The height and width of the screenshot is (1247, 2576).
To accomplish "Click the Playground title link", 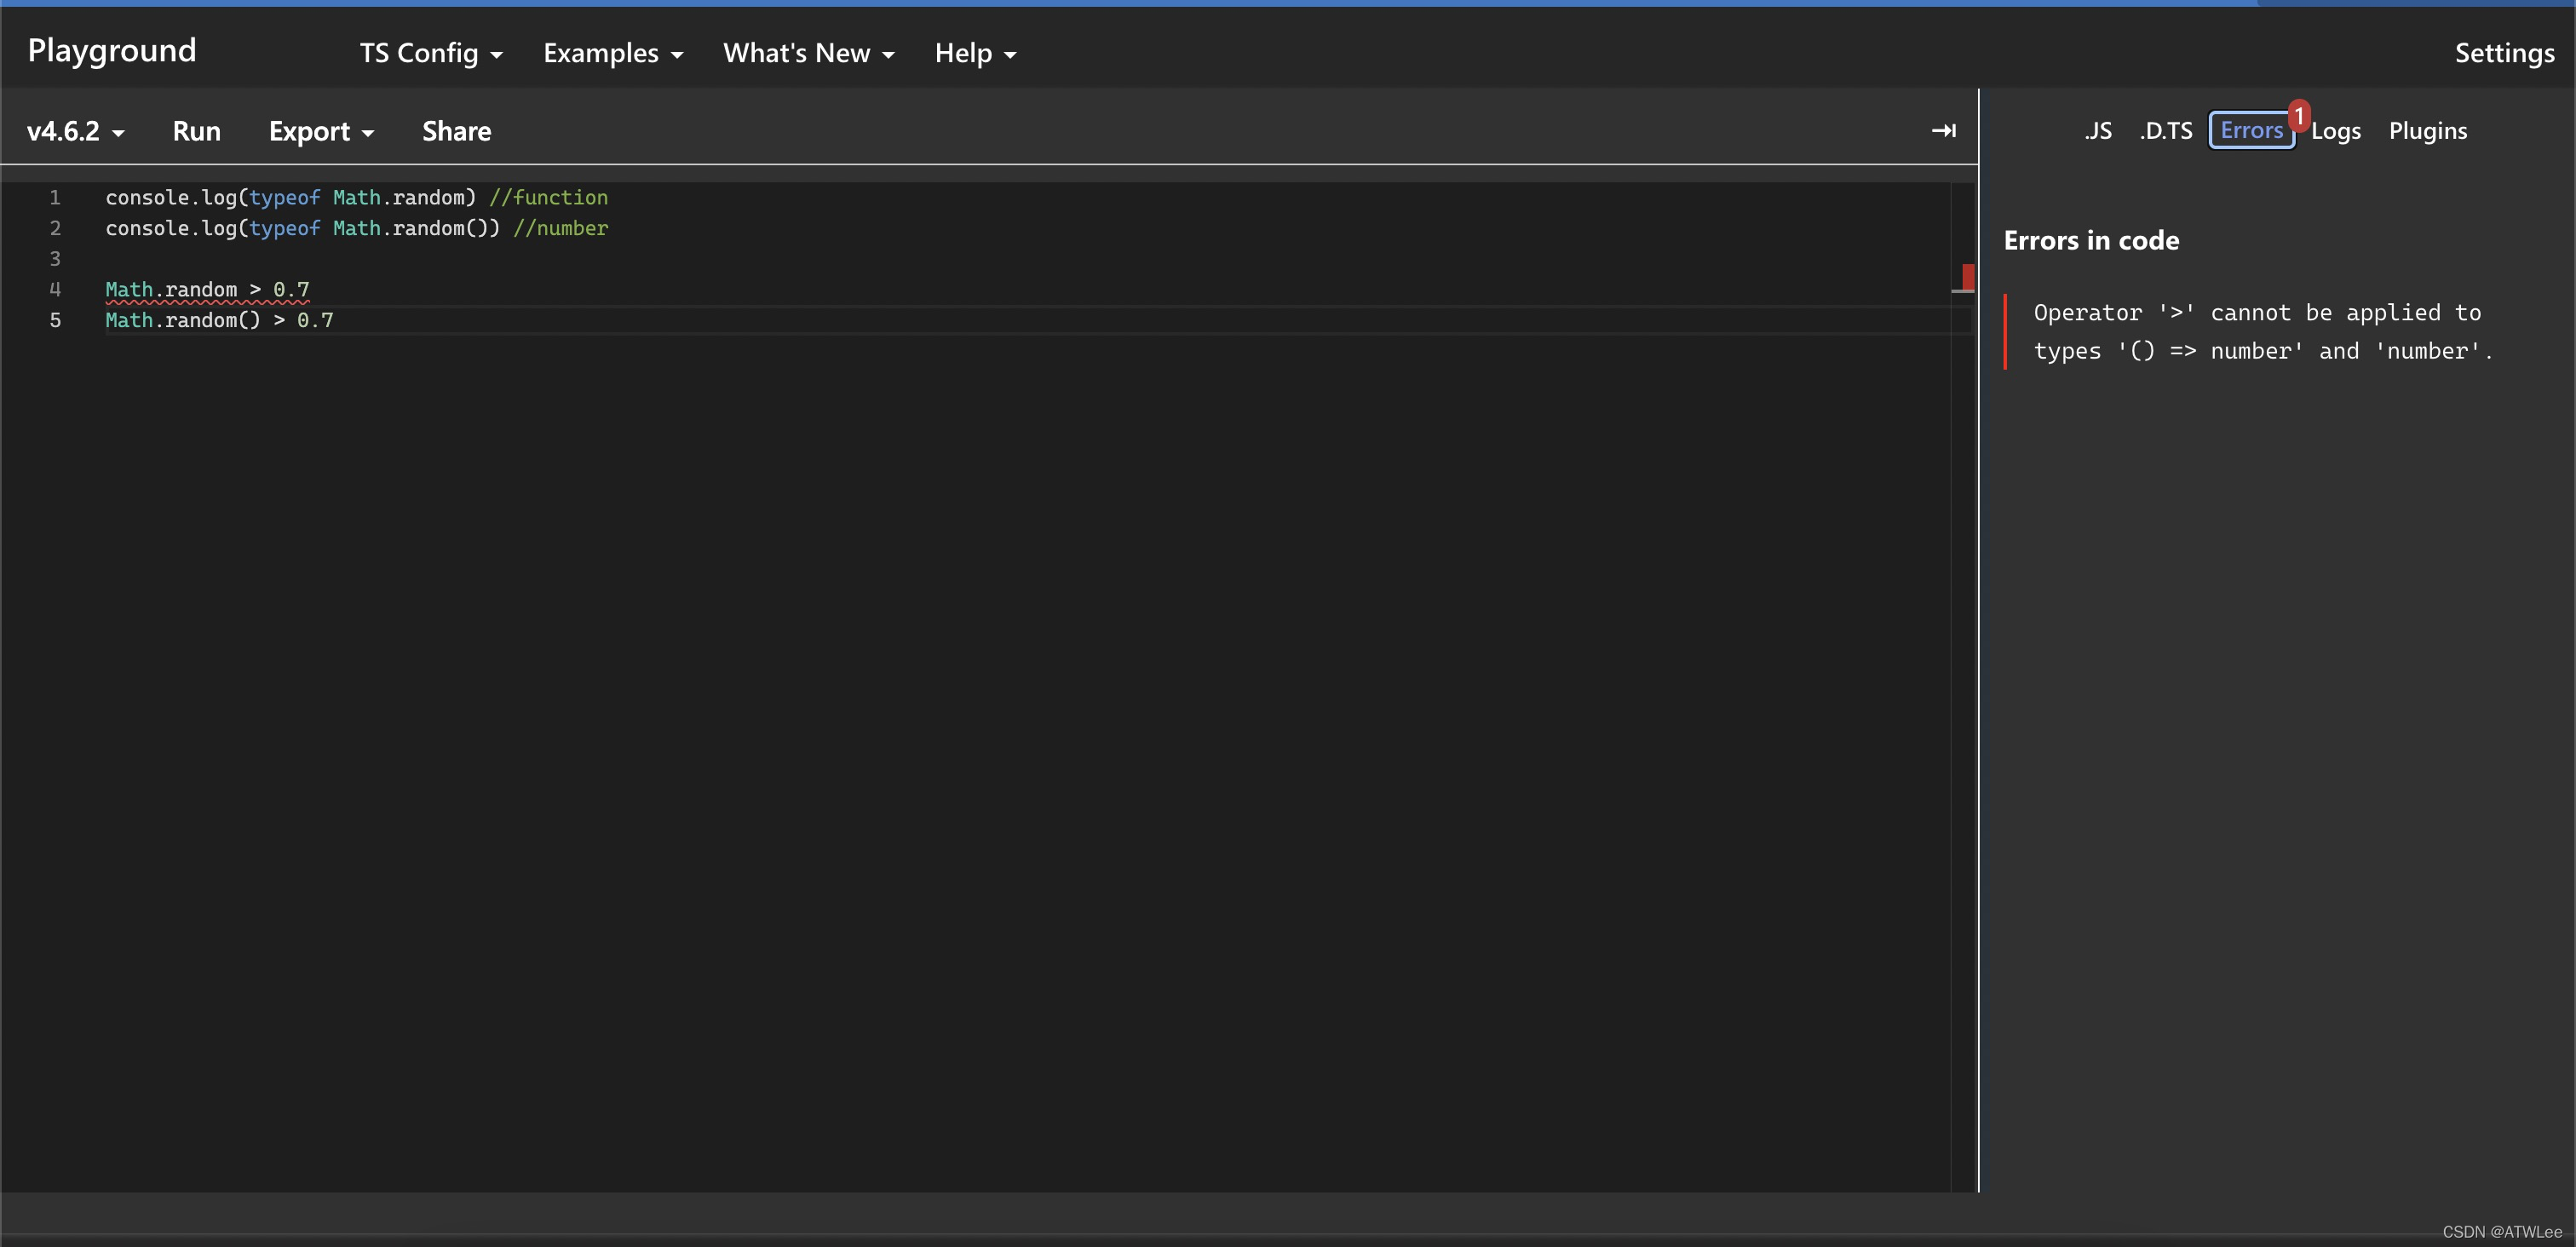I will coord(112,50).
